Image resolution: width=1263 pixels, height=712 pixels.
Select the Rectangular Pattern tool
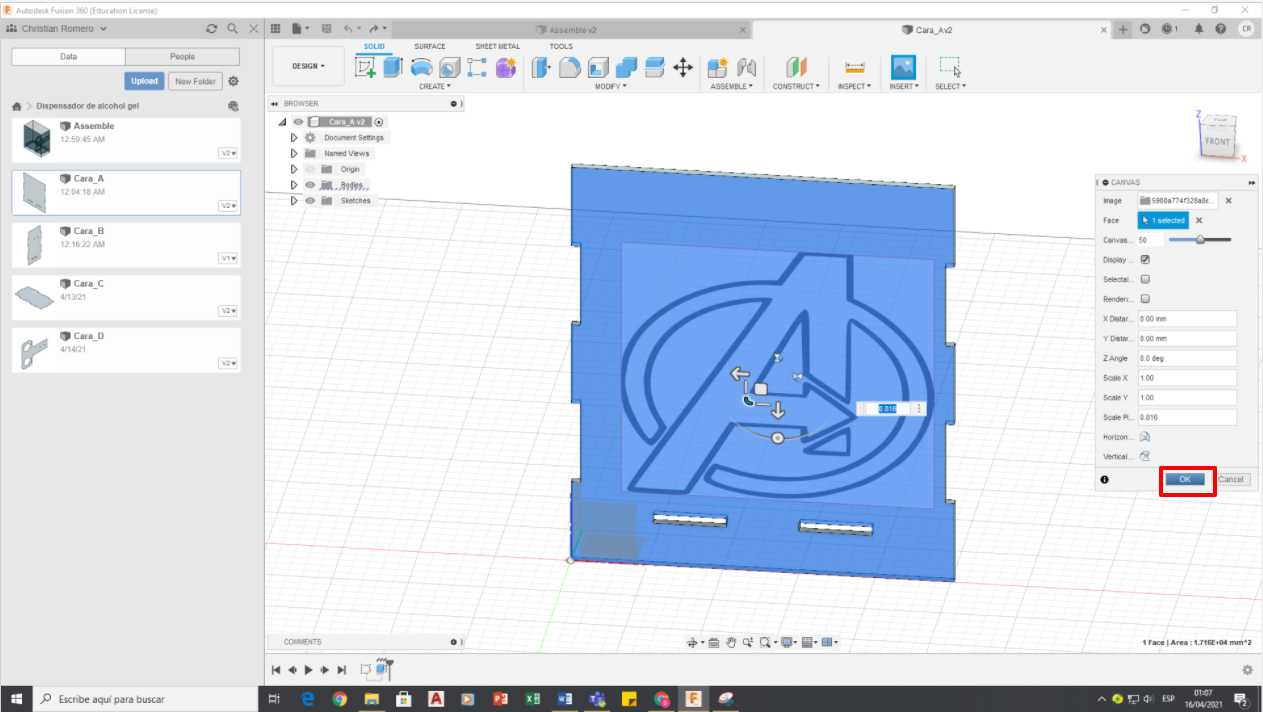[x=477, y=67]
